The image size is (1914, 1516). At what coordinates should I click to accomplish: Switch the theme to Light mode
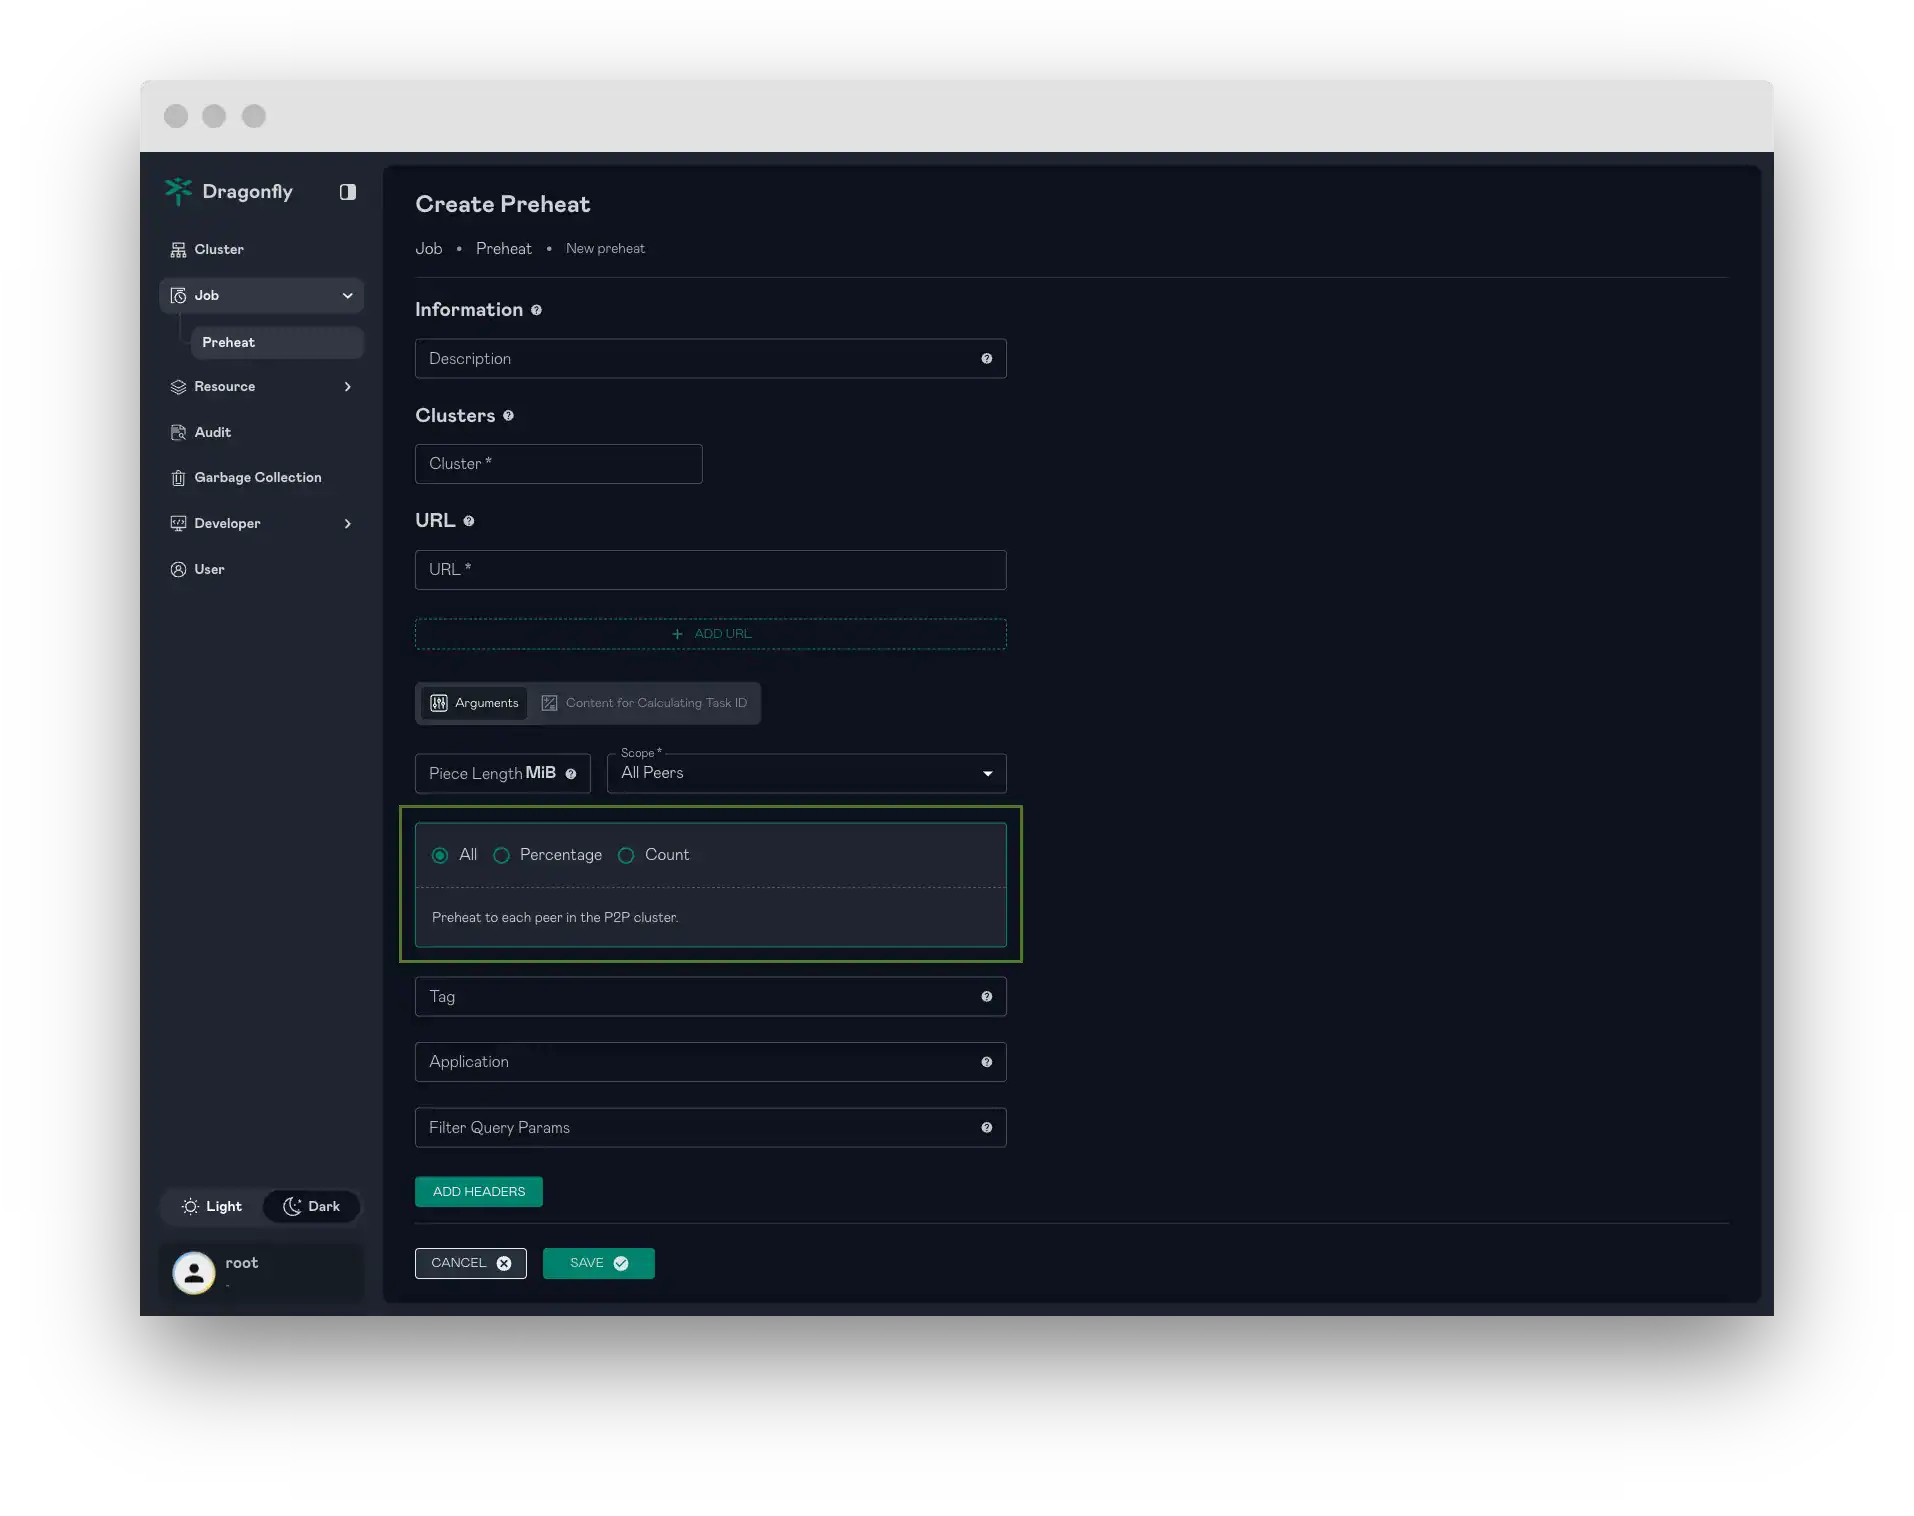coord(211,1206)
